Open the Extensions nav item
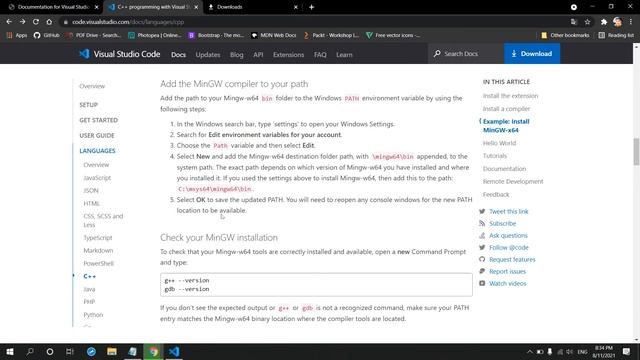The height and width of the screenshot is (360, 640). click(x=289, y=54)
